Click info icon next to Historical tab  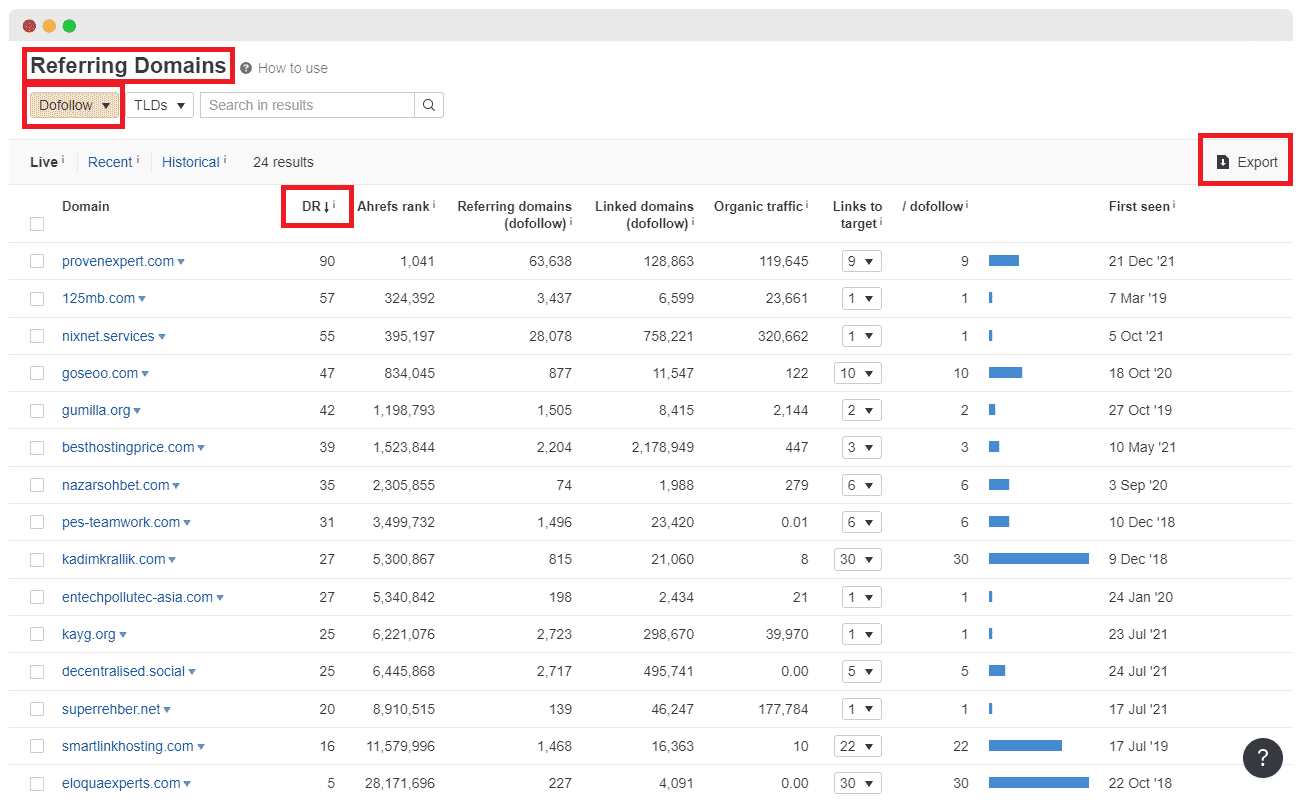(x=225, y=160)
